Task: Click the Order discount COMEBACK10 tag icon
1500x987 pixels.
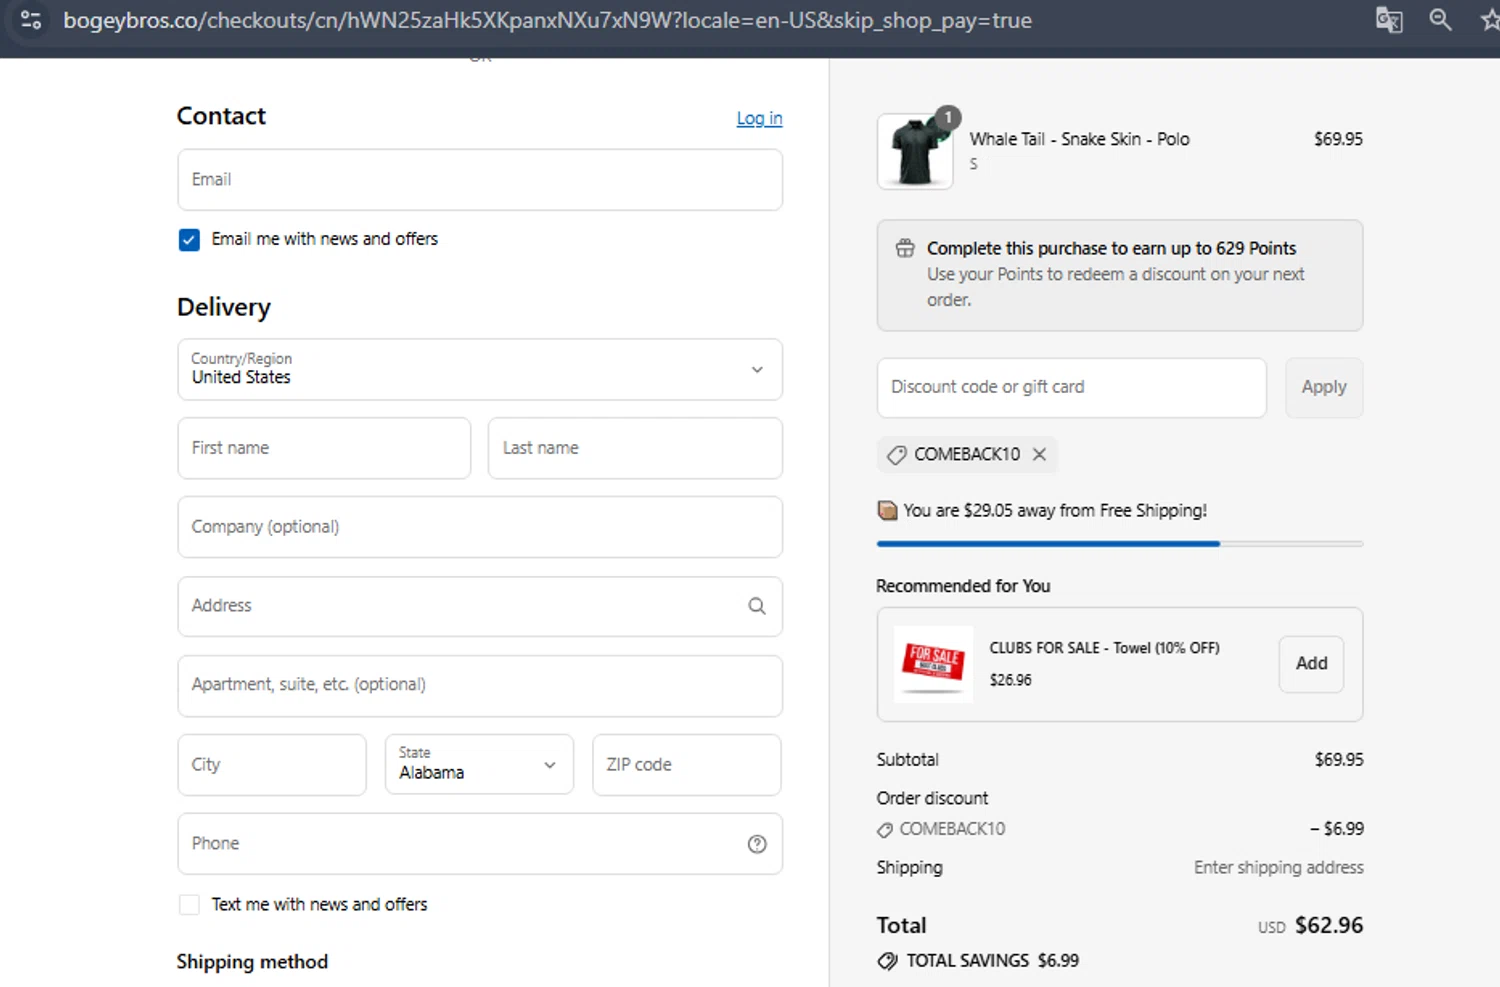Action: click(885, 829)
